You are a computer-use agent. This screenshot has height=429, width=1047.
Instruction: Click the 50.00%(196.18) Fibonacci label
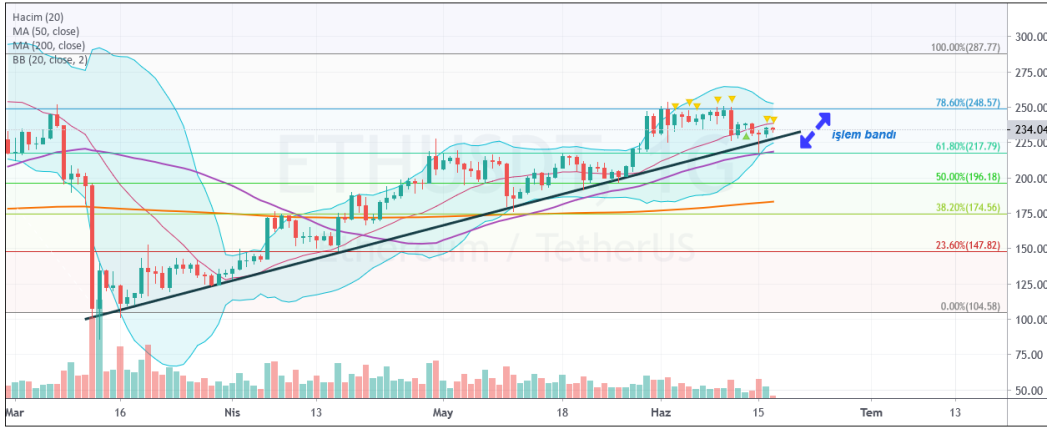[968, 177]
